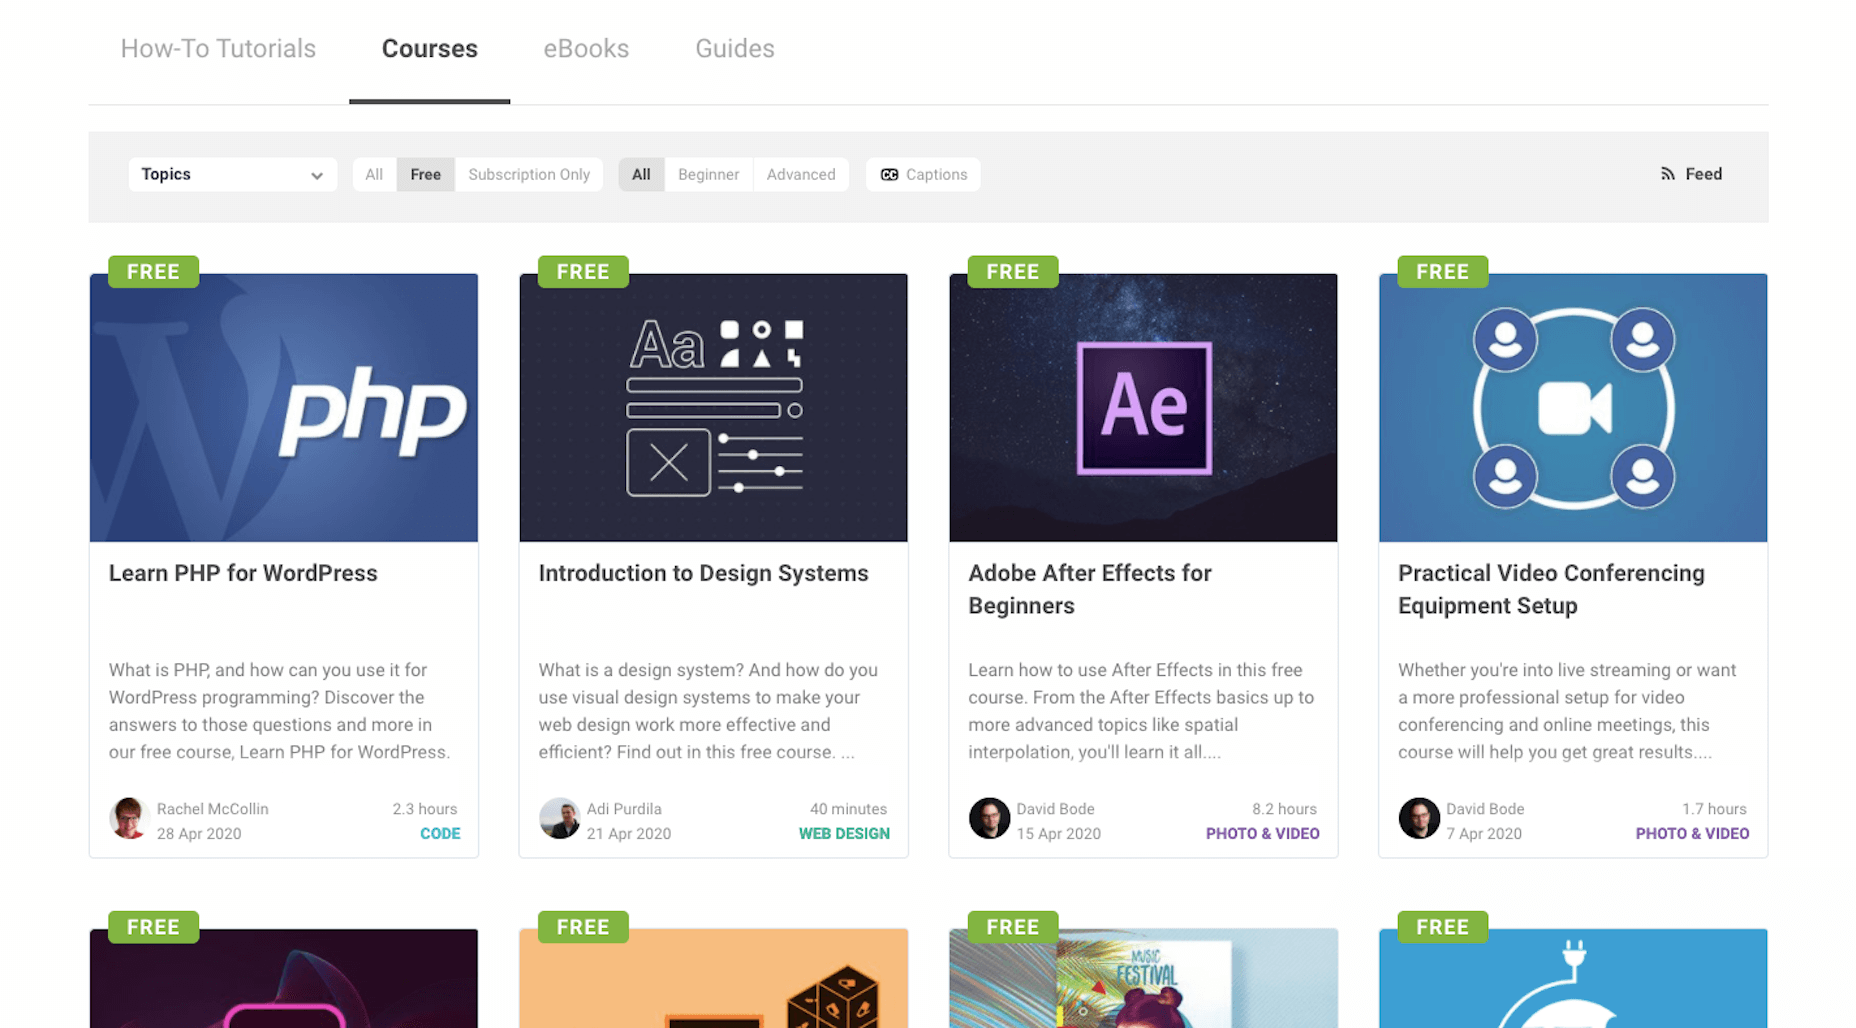Open the dark neon pink course thumbnail
The height and width of the screenshot is (1028, 1856).
pyautogui.click(x=284, y=978)
